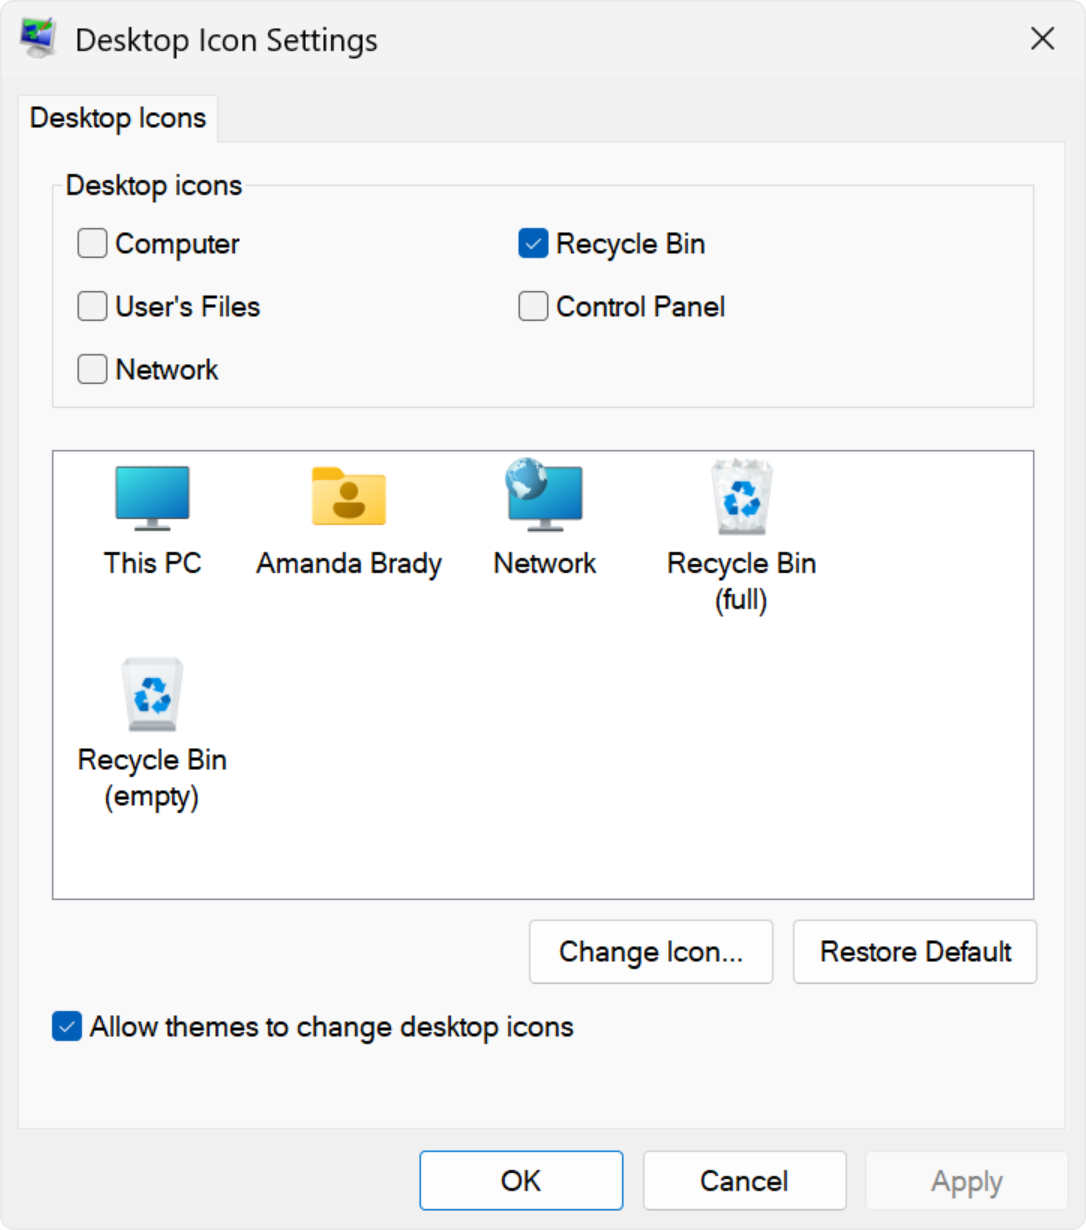Screen dimensions: 1086x1230
Task: Enable the User's Files checkbox
Action: (91, 306)
